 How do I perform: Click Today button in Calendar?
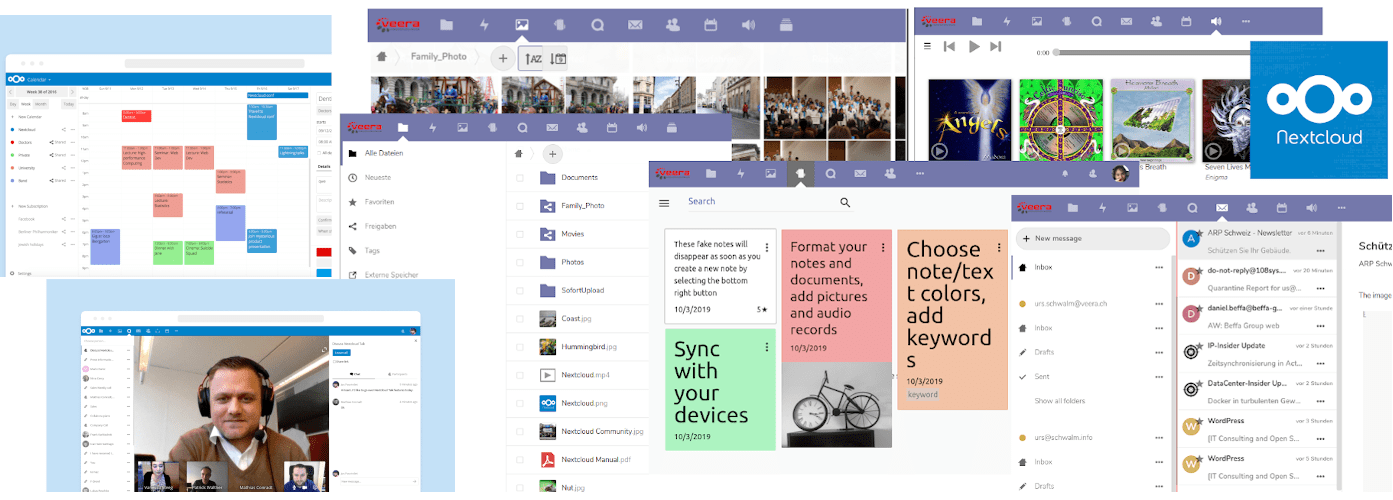[x=68, y=104]
